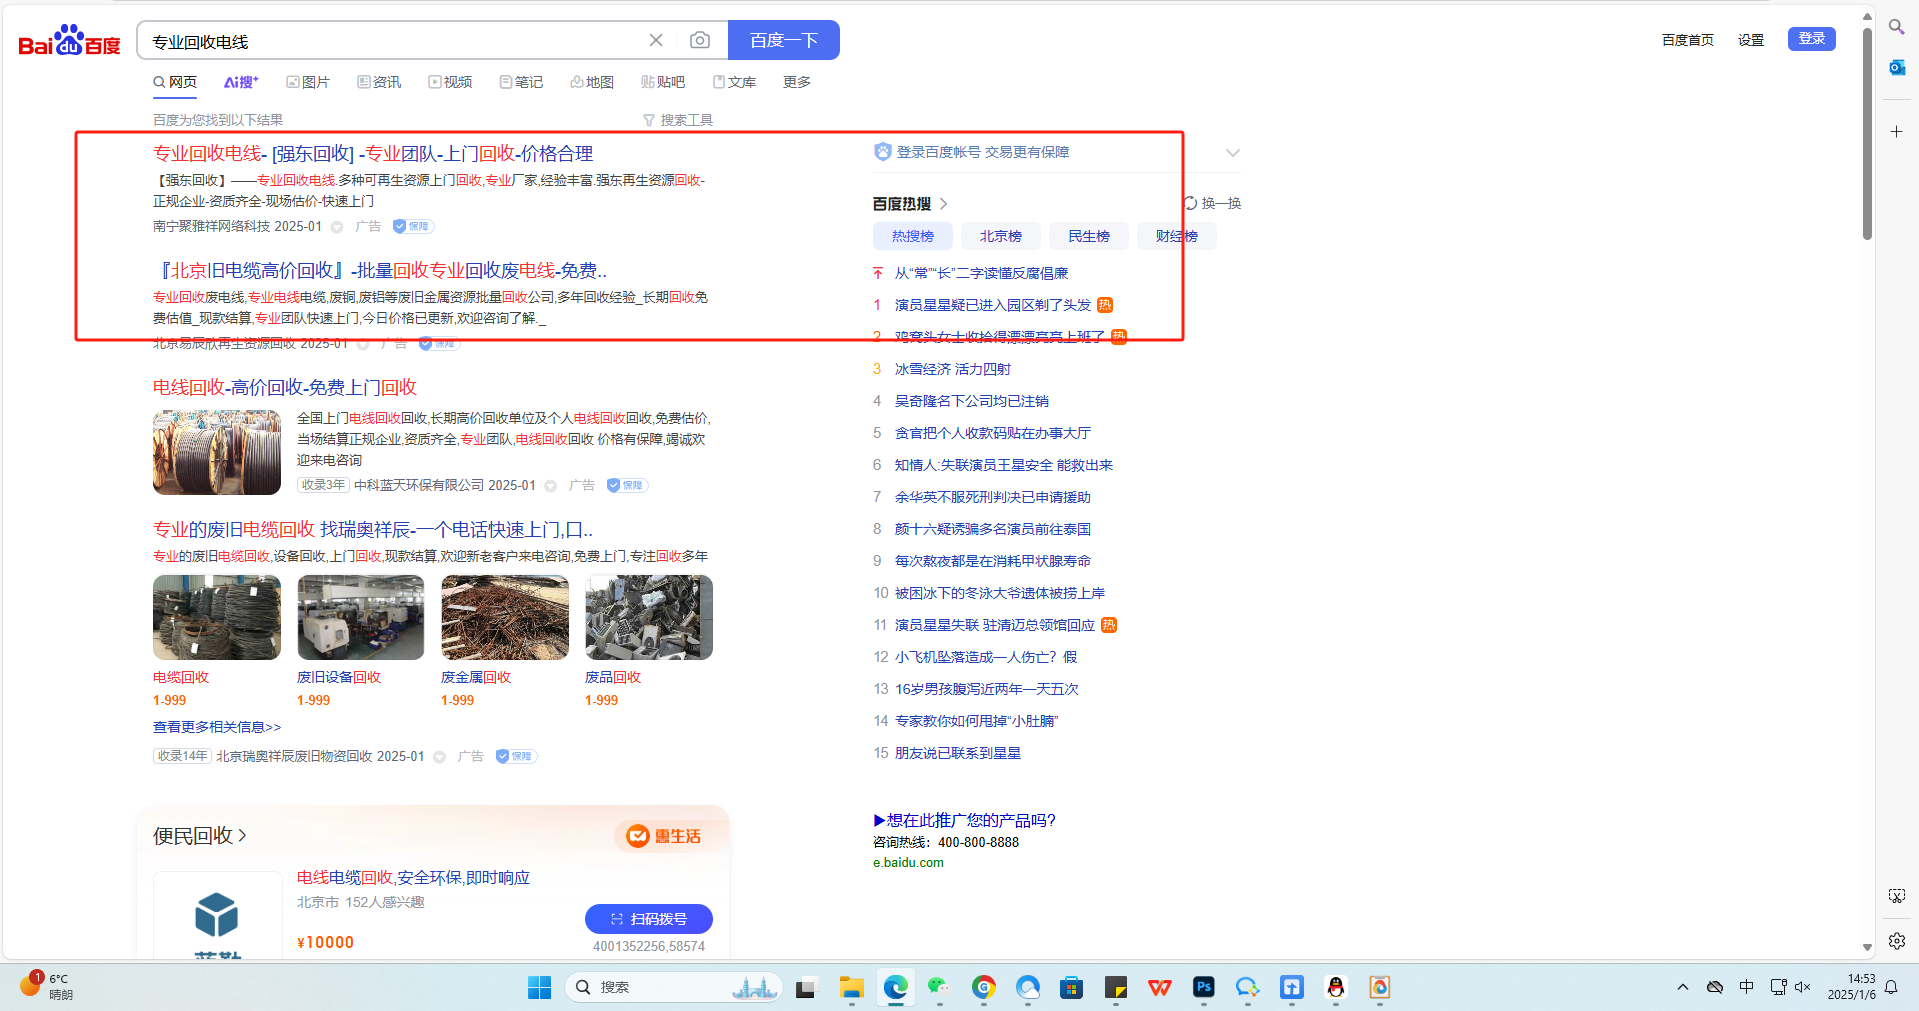Open the 电线回收-高价回收 result link
Viewport: 1919px width, 1011px height.
pos(285,387)
